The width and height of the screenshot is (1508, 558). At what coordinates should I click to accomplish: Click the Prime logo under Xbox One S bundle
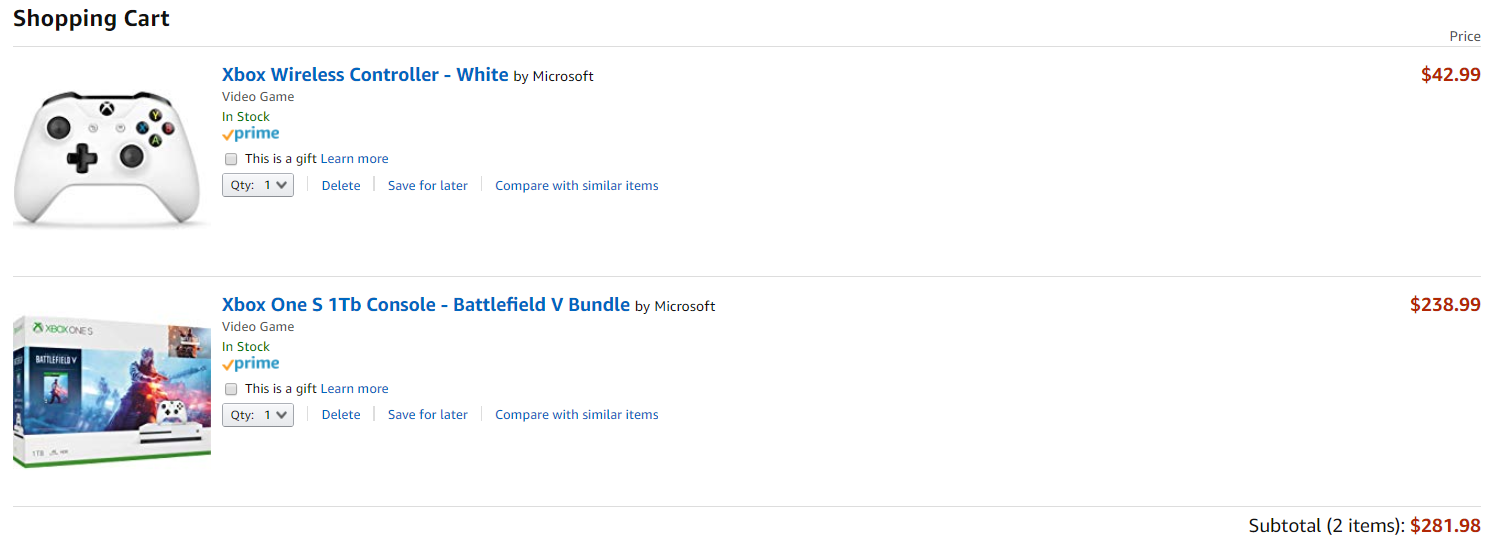tap(250, 364)
